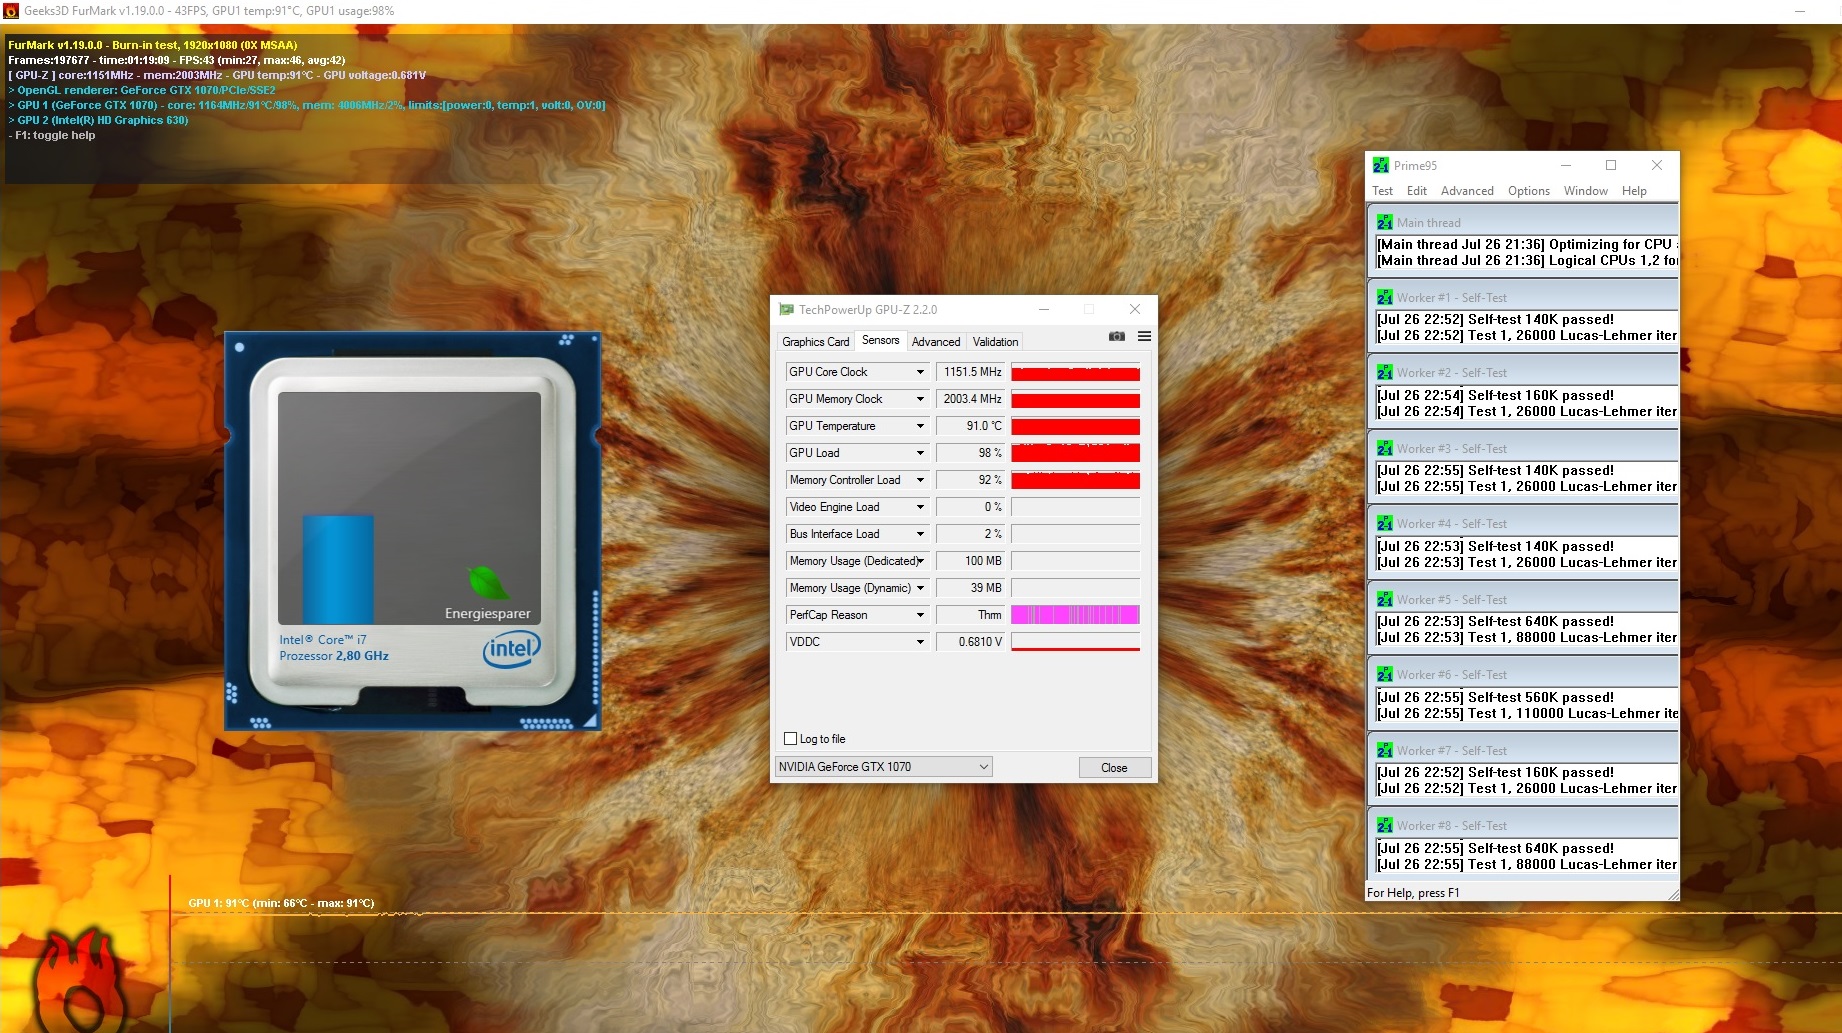1842x1033 pixels.
Task: Open the Prime95 Test menu
Action: pyautogui.click(x=1383, y=191)
